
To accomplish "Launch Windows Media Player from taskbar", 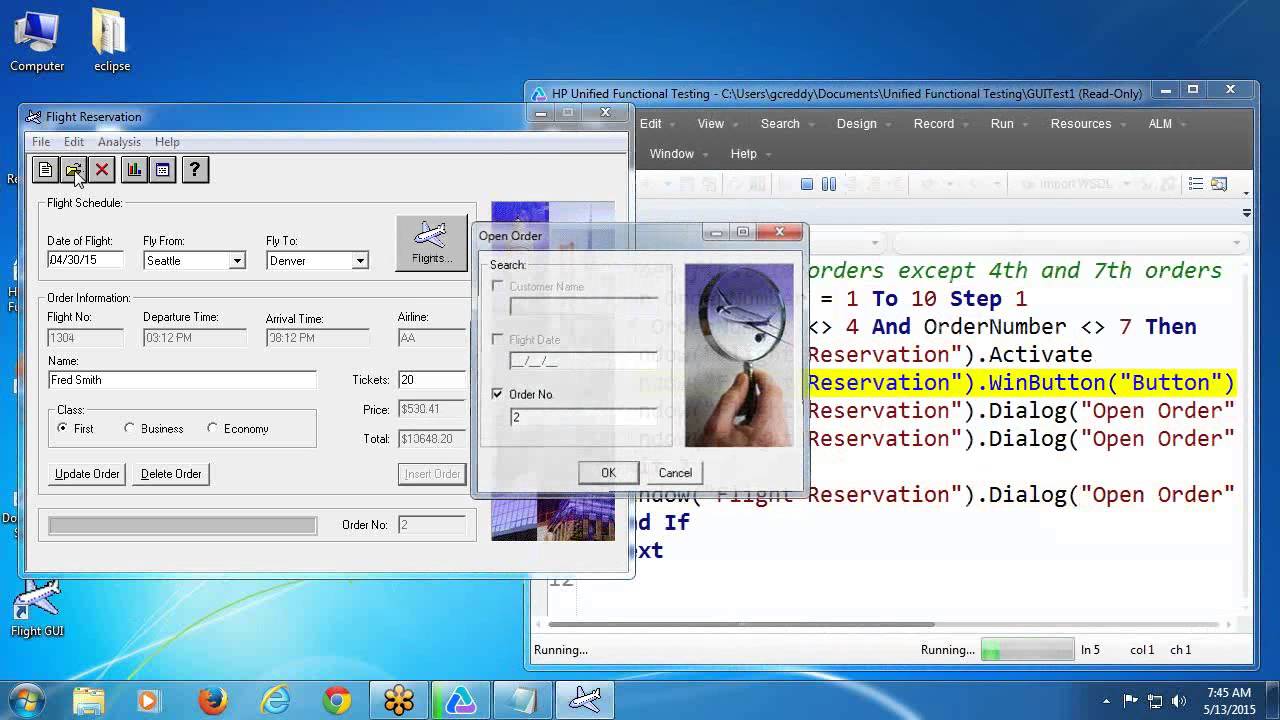I will pos(149,700).
